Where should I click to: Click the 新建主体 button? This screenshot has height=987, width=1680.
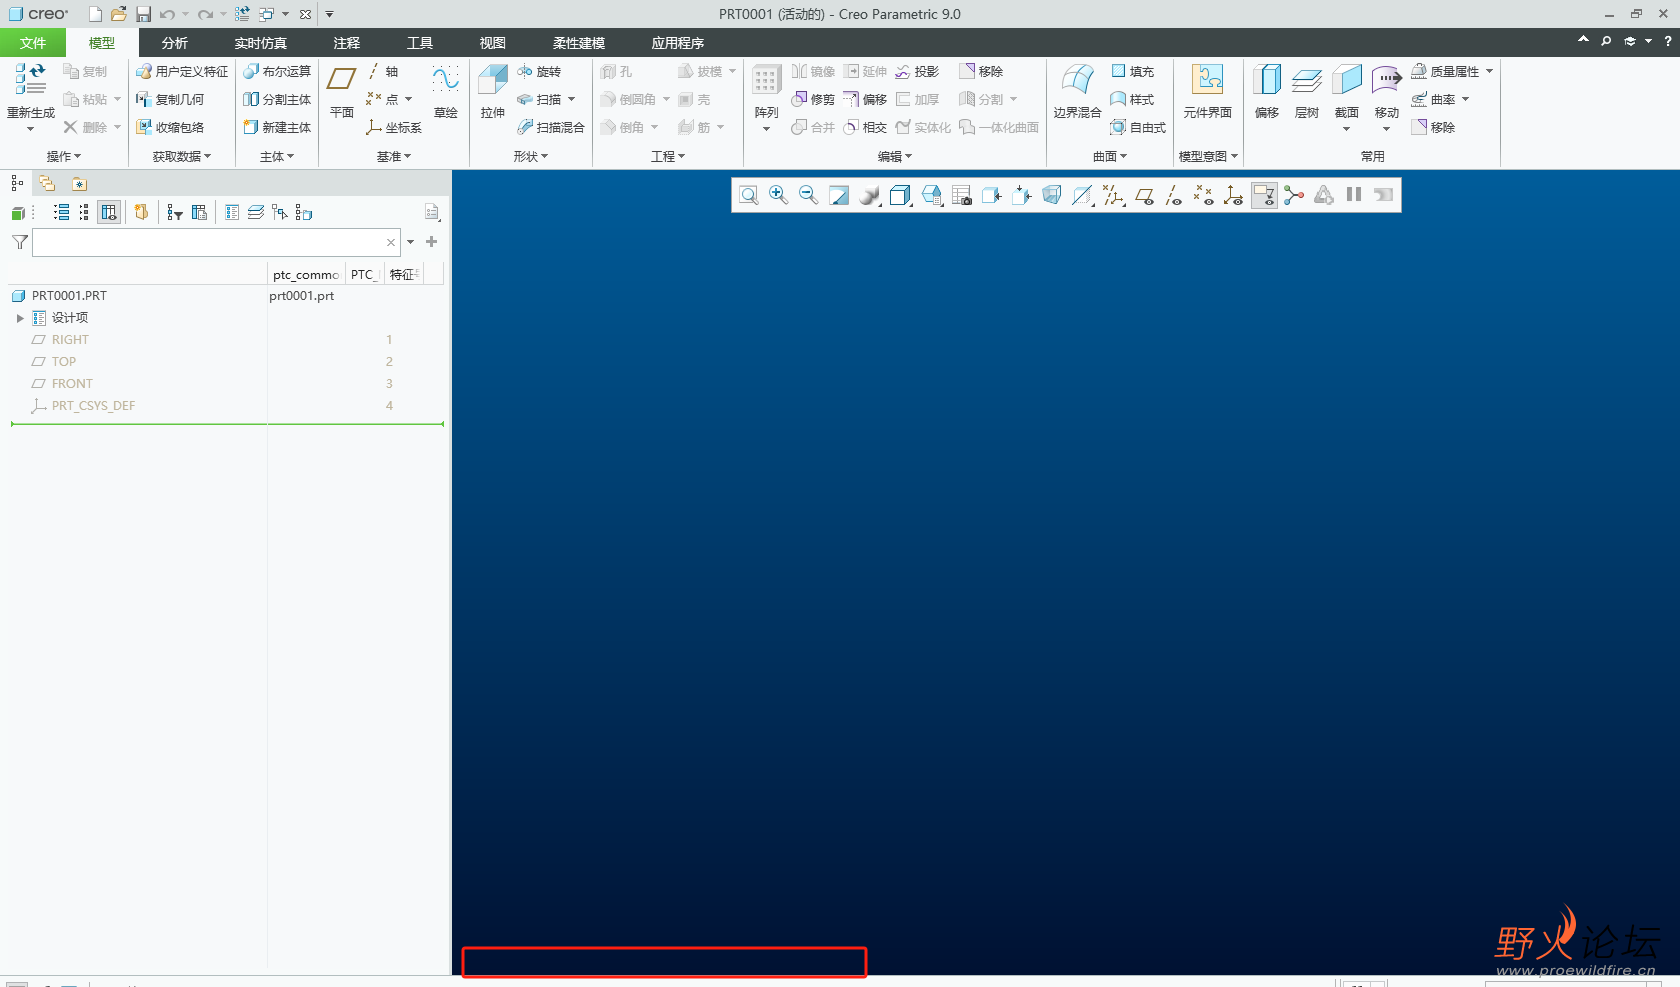tap(277, 128)
